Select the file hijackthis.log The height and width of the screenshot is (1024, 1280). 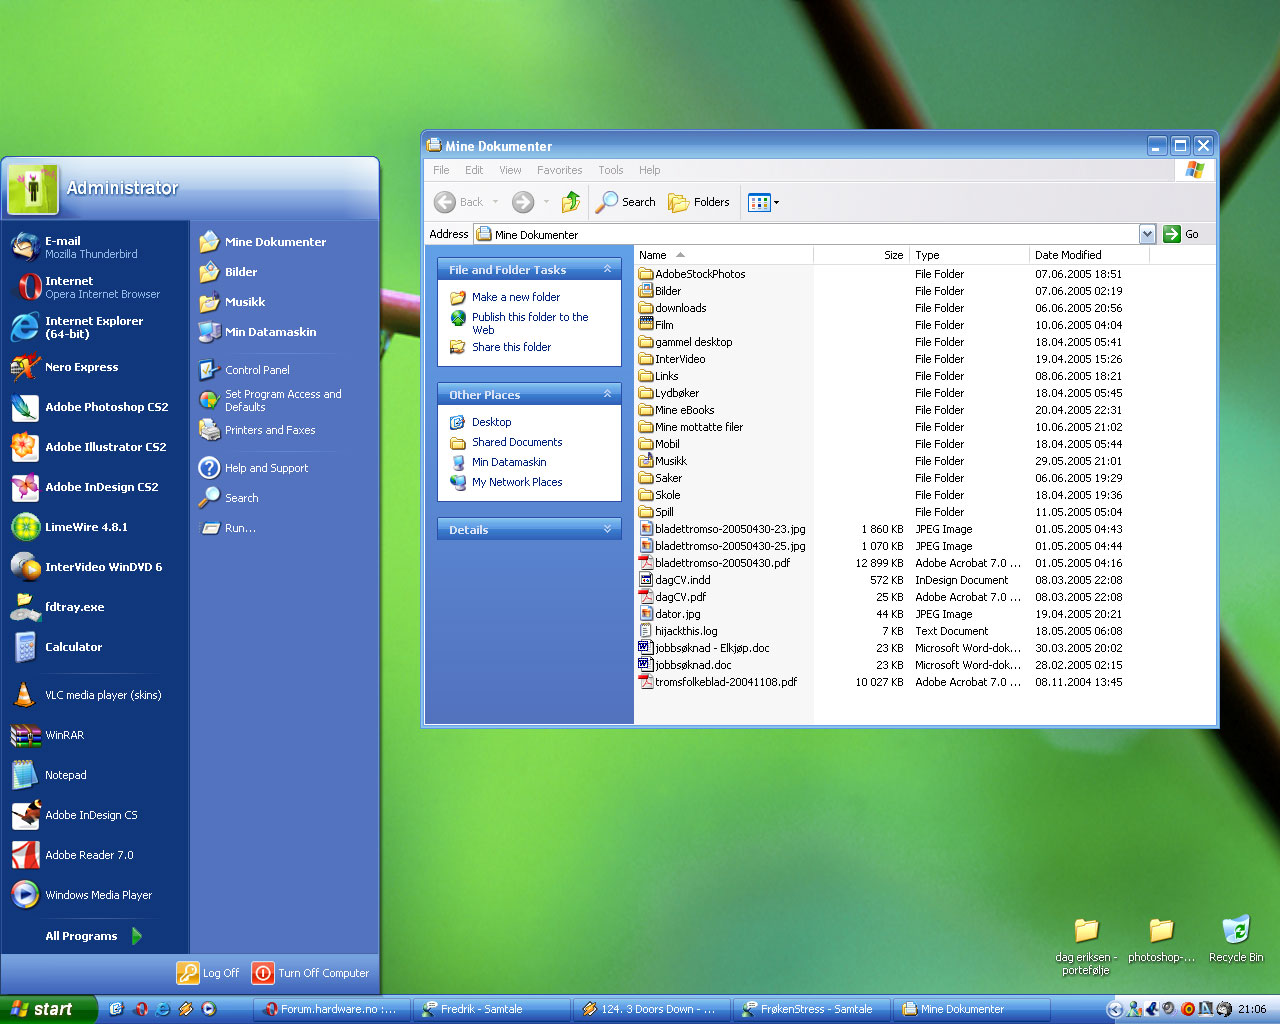pyautogui.click(x=678, y=631)
